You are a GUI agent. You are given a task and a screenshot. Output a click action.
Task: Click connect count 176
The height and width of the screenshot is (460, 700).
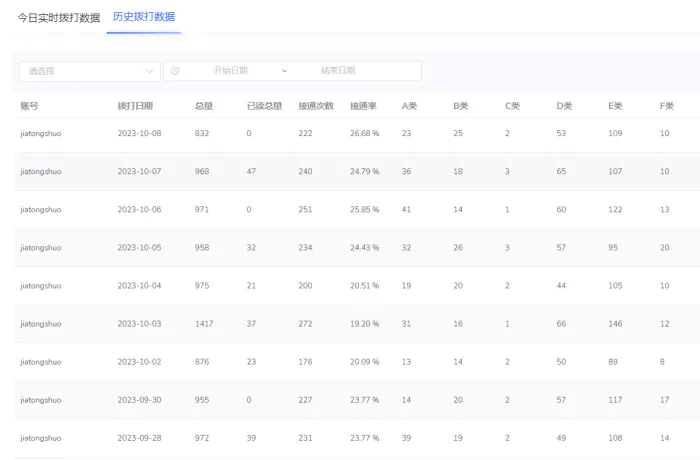[x=305, y=362]
